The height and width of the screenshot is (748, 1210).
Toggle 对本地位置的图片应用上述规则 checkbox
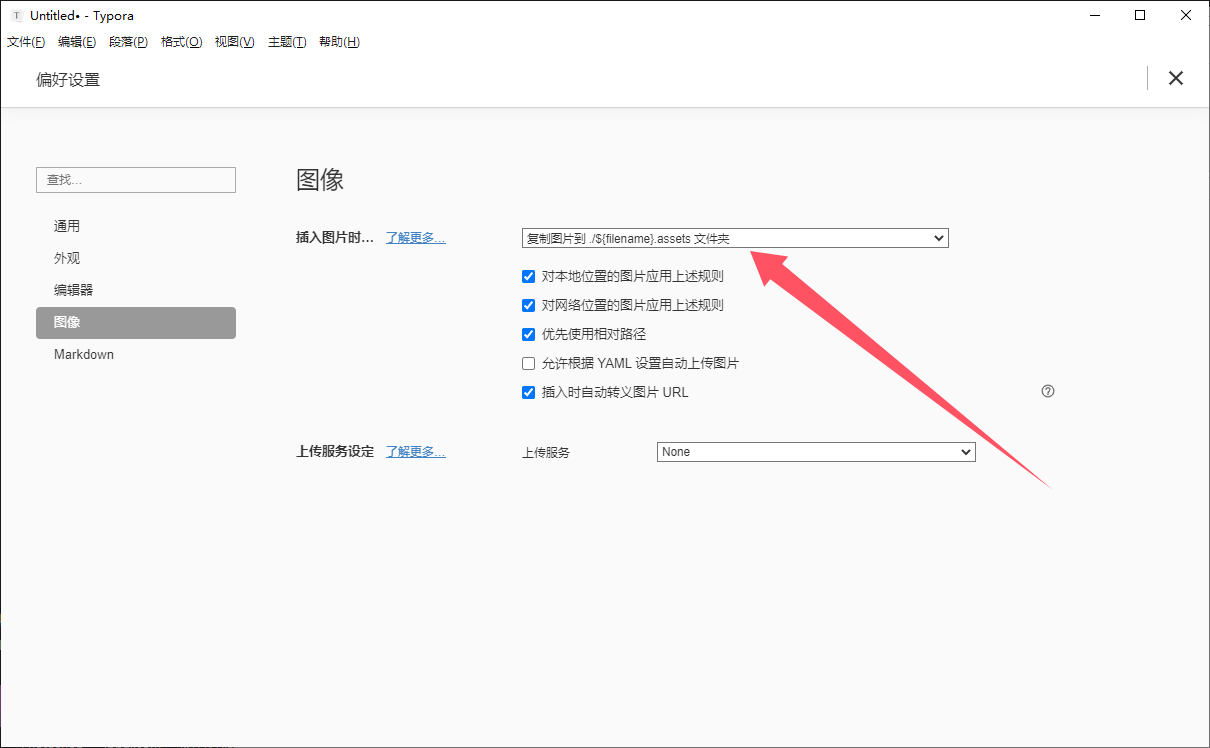tap(529, 276)
